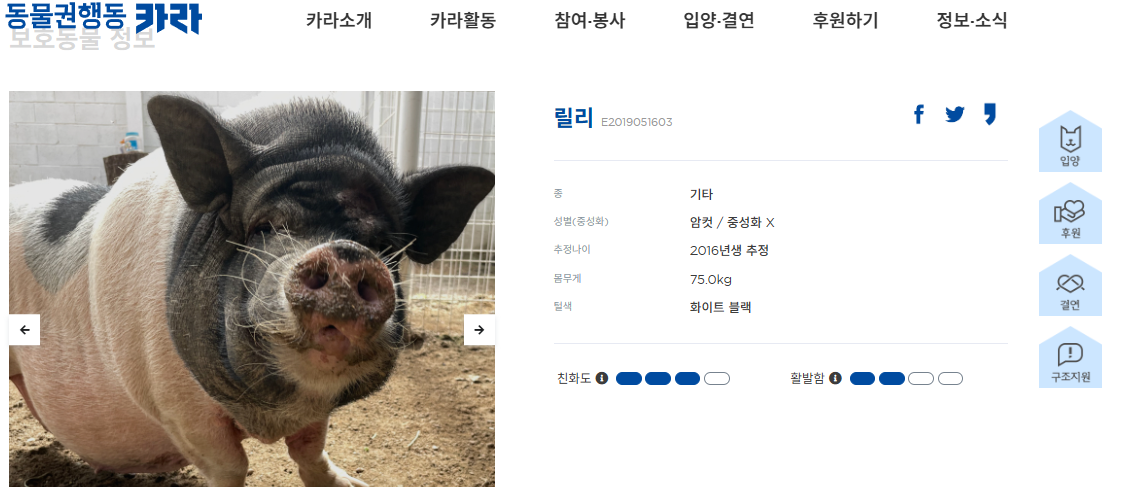Share this animal page on Twitter
Image resolution: width=1135 pixels, height=487 pixels.
click(x=955, y=114)
